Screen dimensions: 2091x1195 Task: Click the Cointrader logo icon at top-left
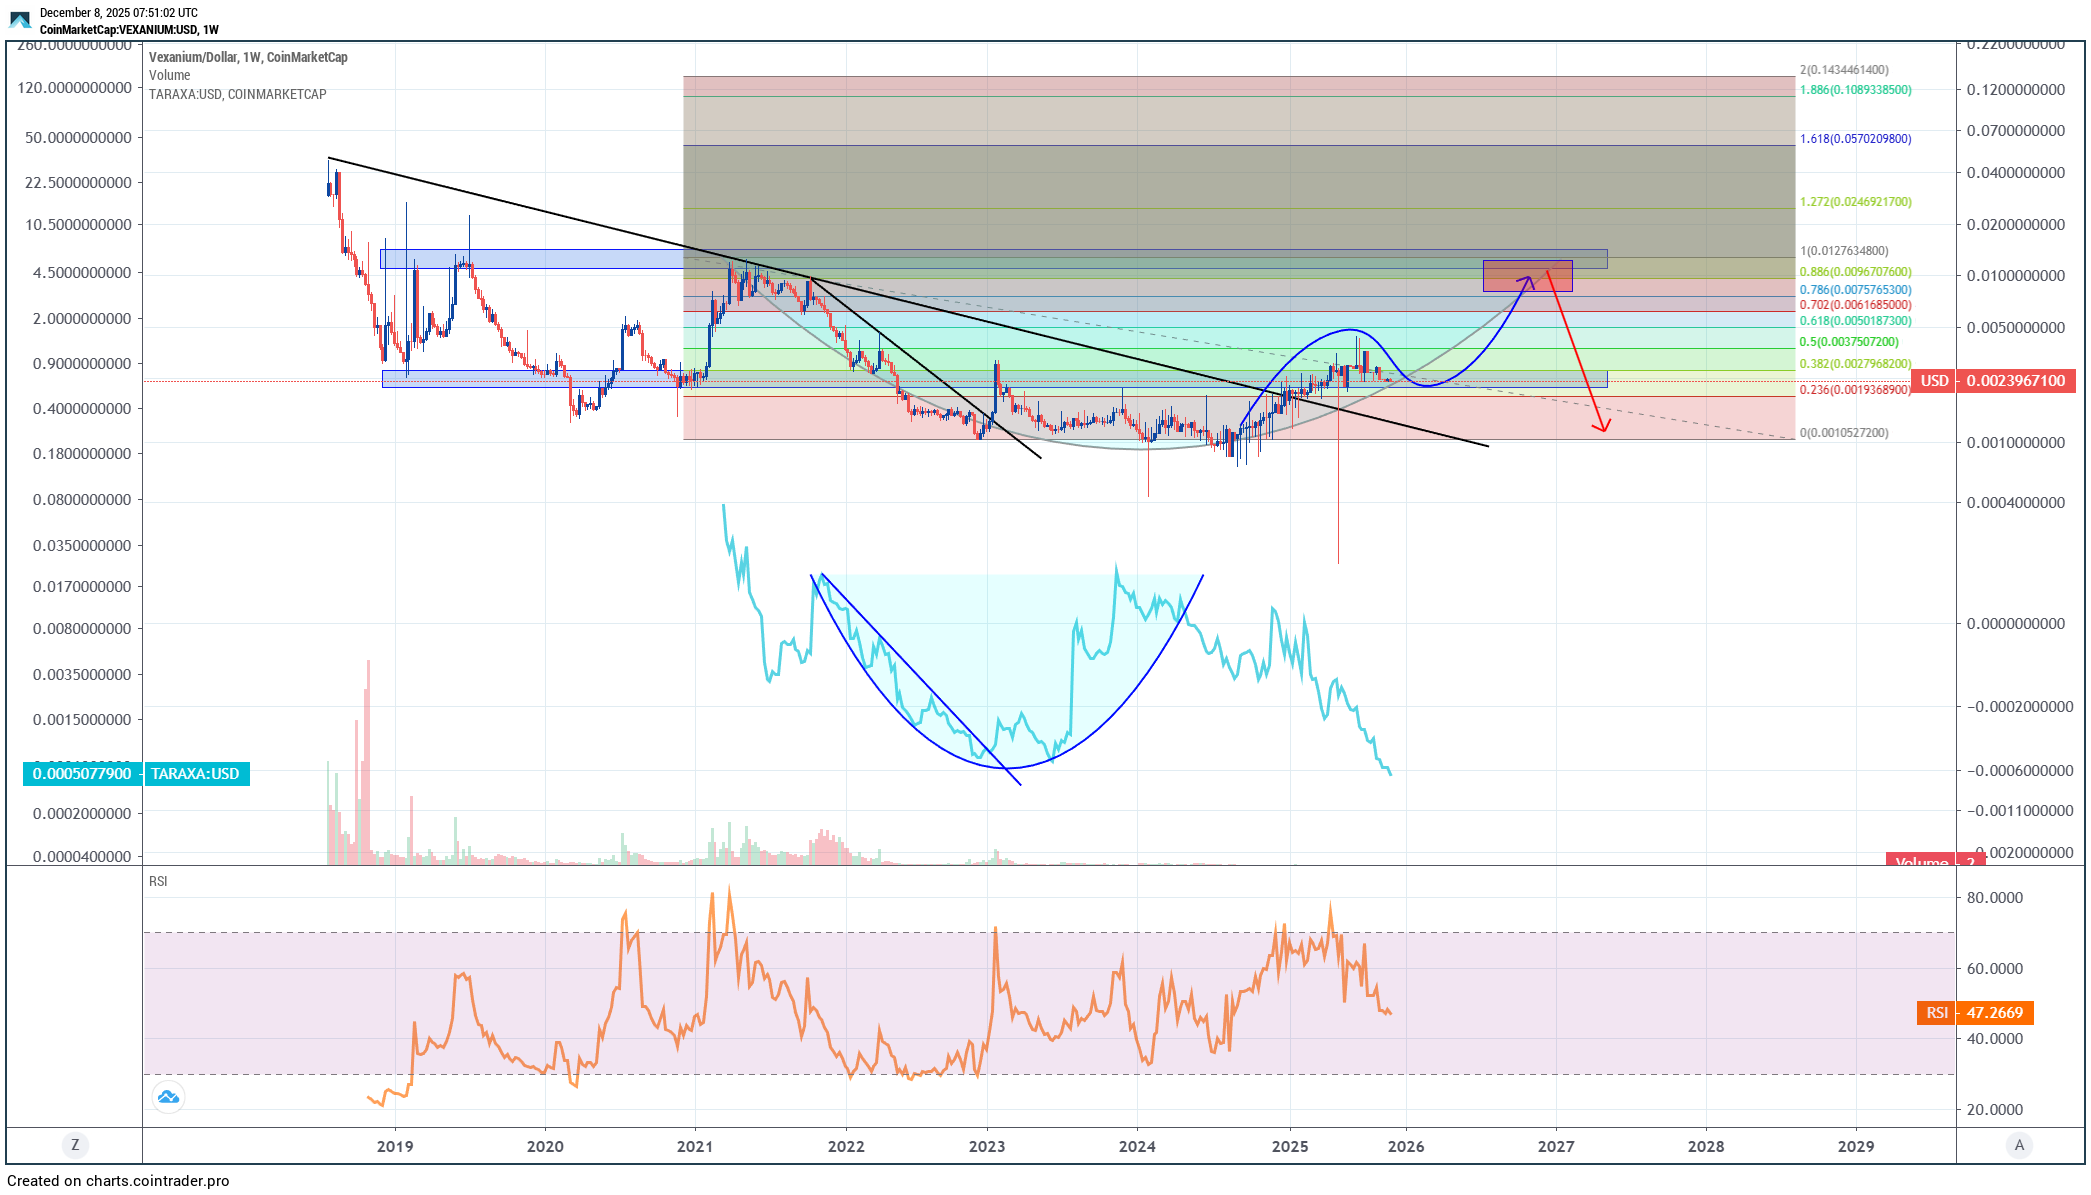click(20, 19)
